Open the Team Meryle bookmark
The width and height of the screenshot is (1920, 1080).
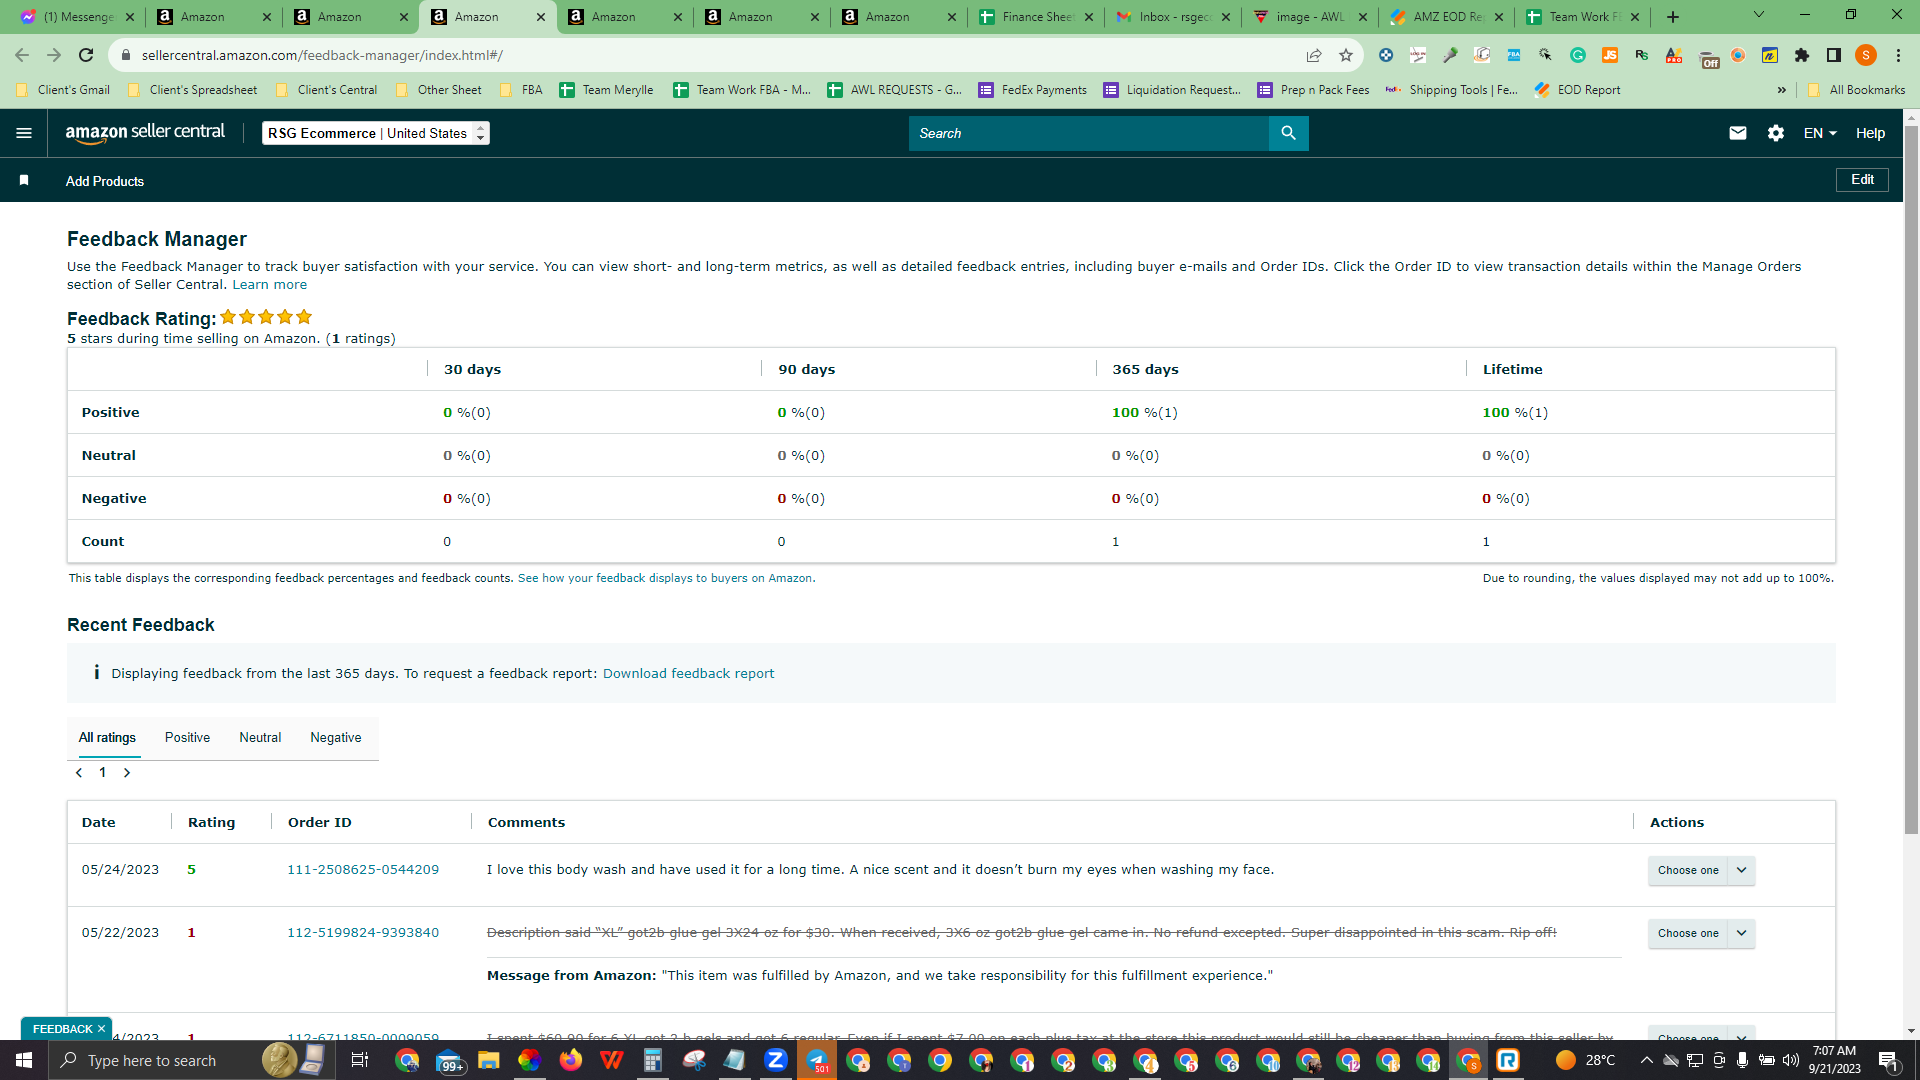(606, 90)
